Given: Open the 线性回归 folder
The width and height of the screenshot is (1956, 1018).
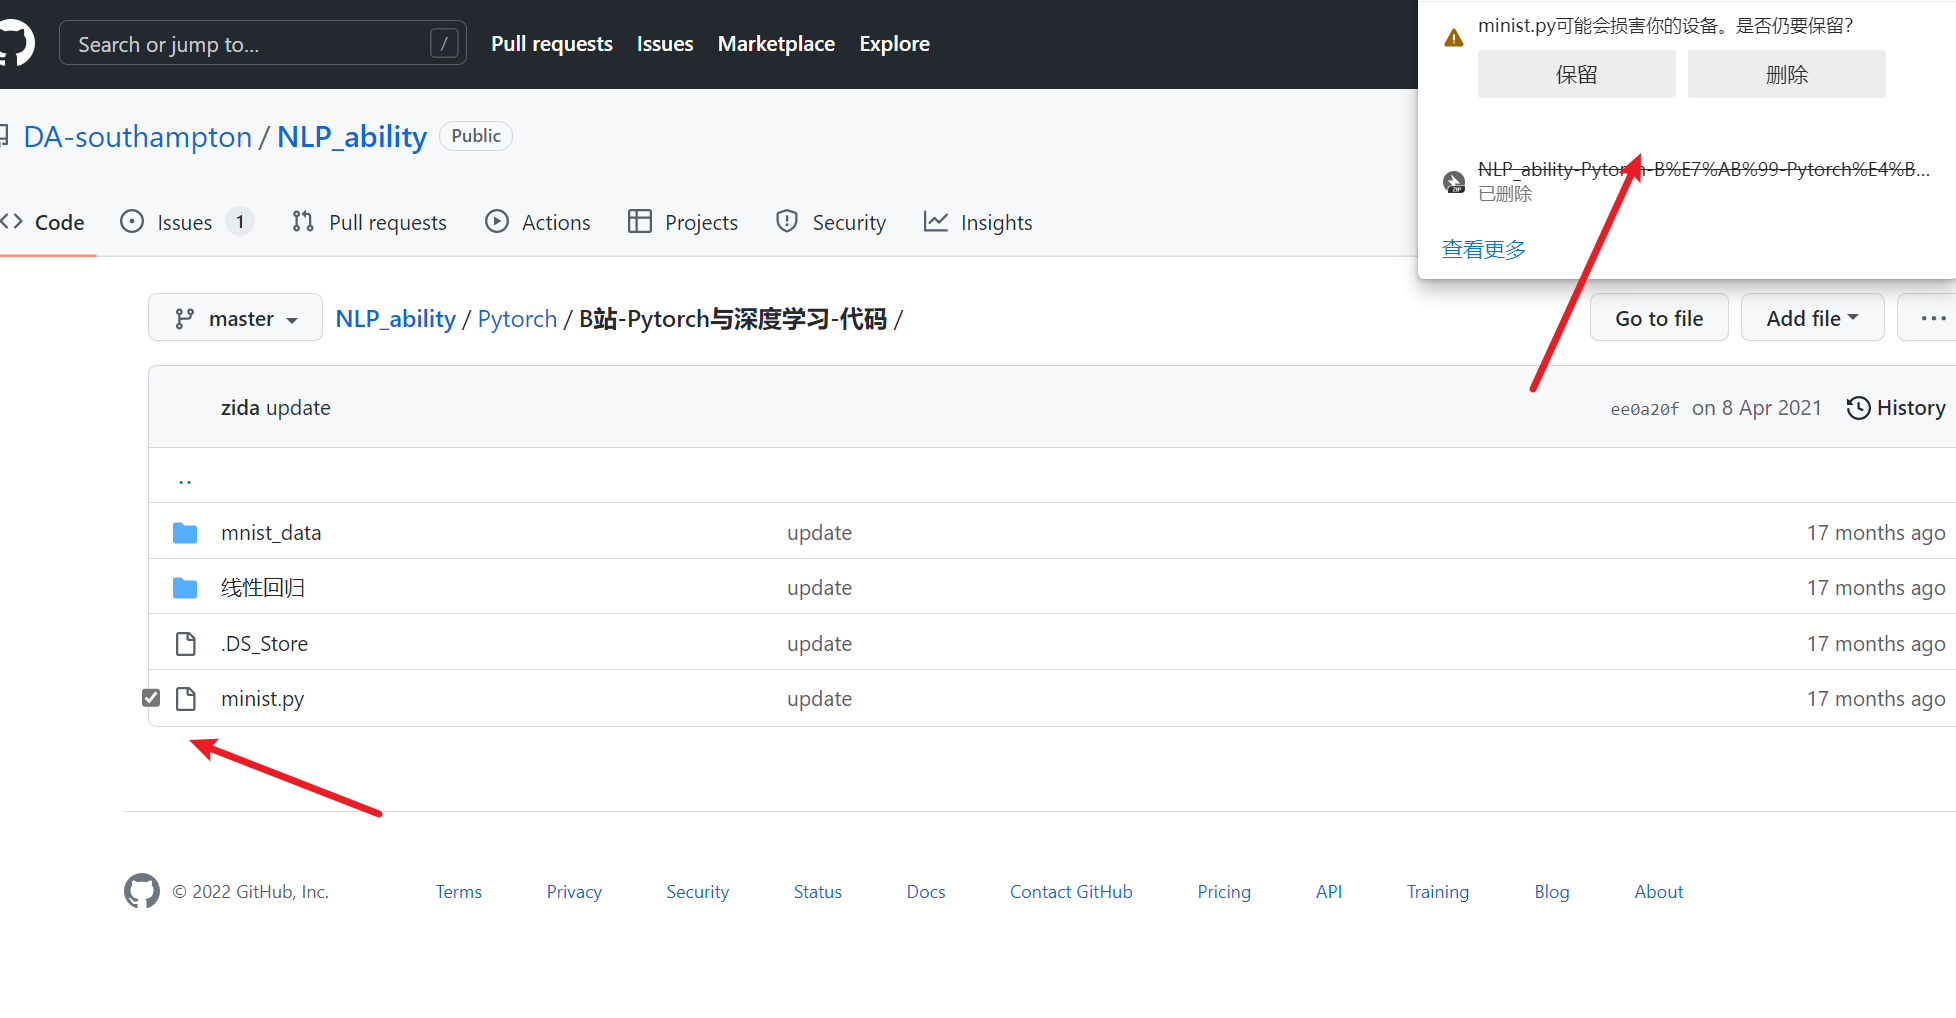Looking at the screenshot, I should click(263, 588).
